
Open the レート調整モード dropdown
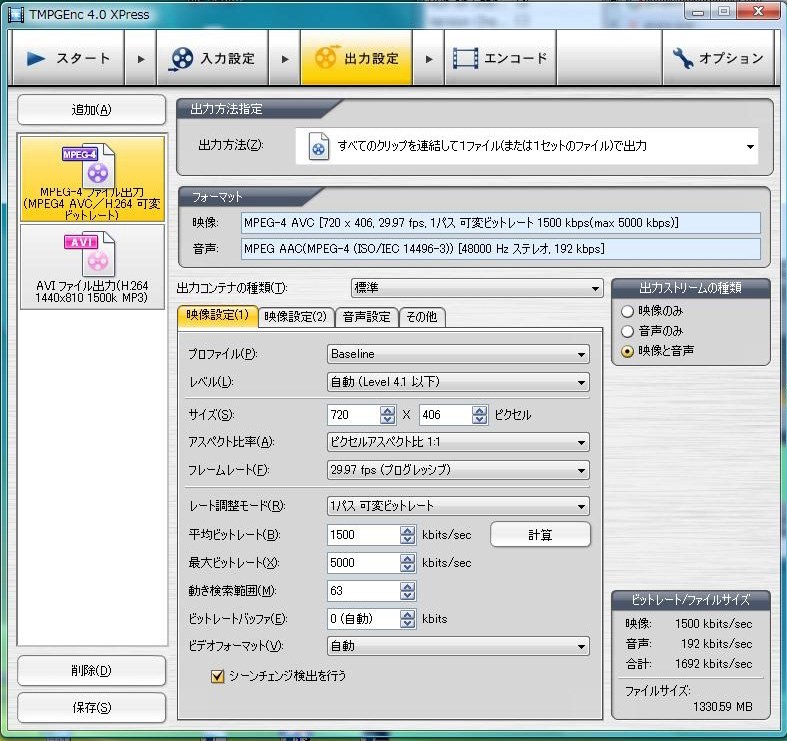click(458, 506)
